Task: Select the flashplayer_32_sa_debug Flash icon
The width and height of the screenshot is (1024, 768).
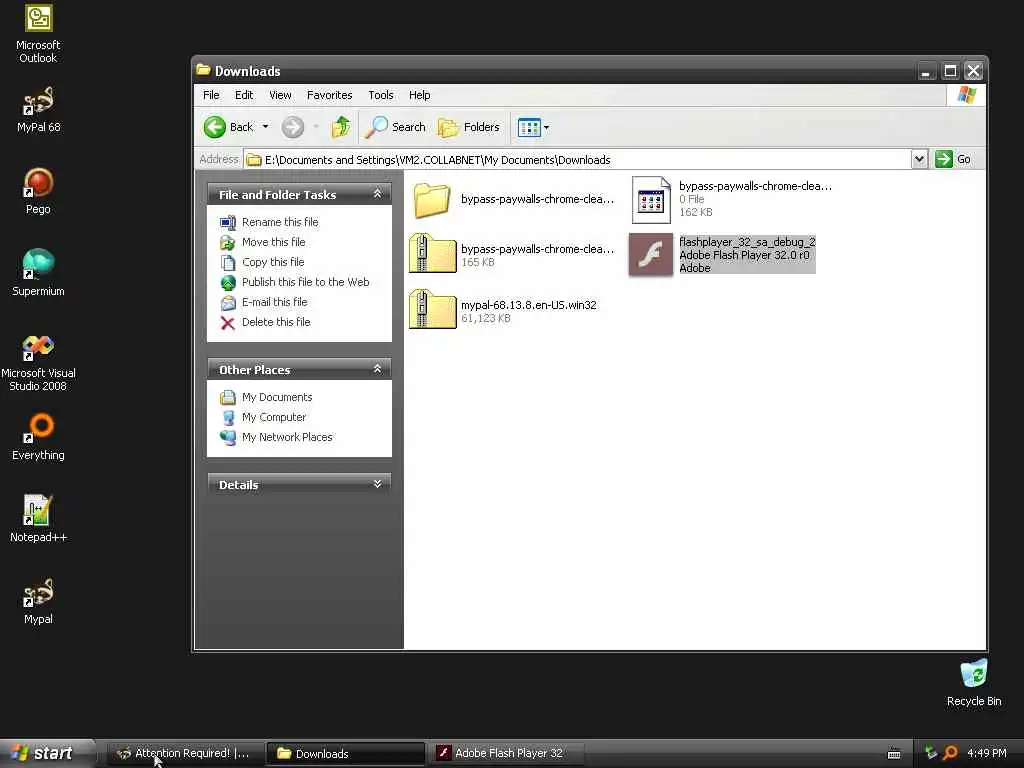Action: 650,255
